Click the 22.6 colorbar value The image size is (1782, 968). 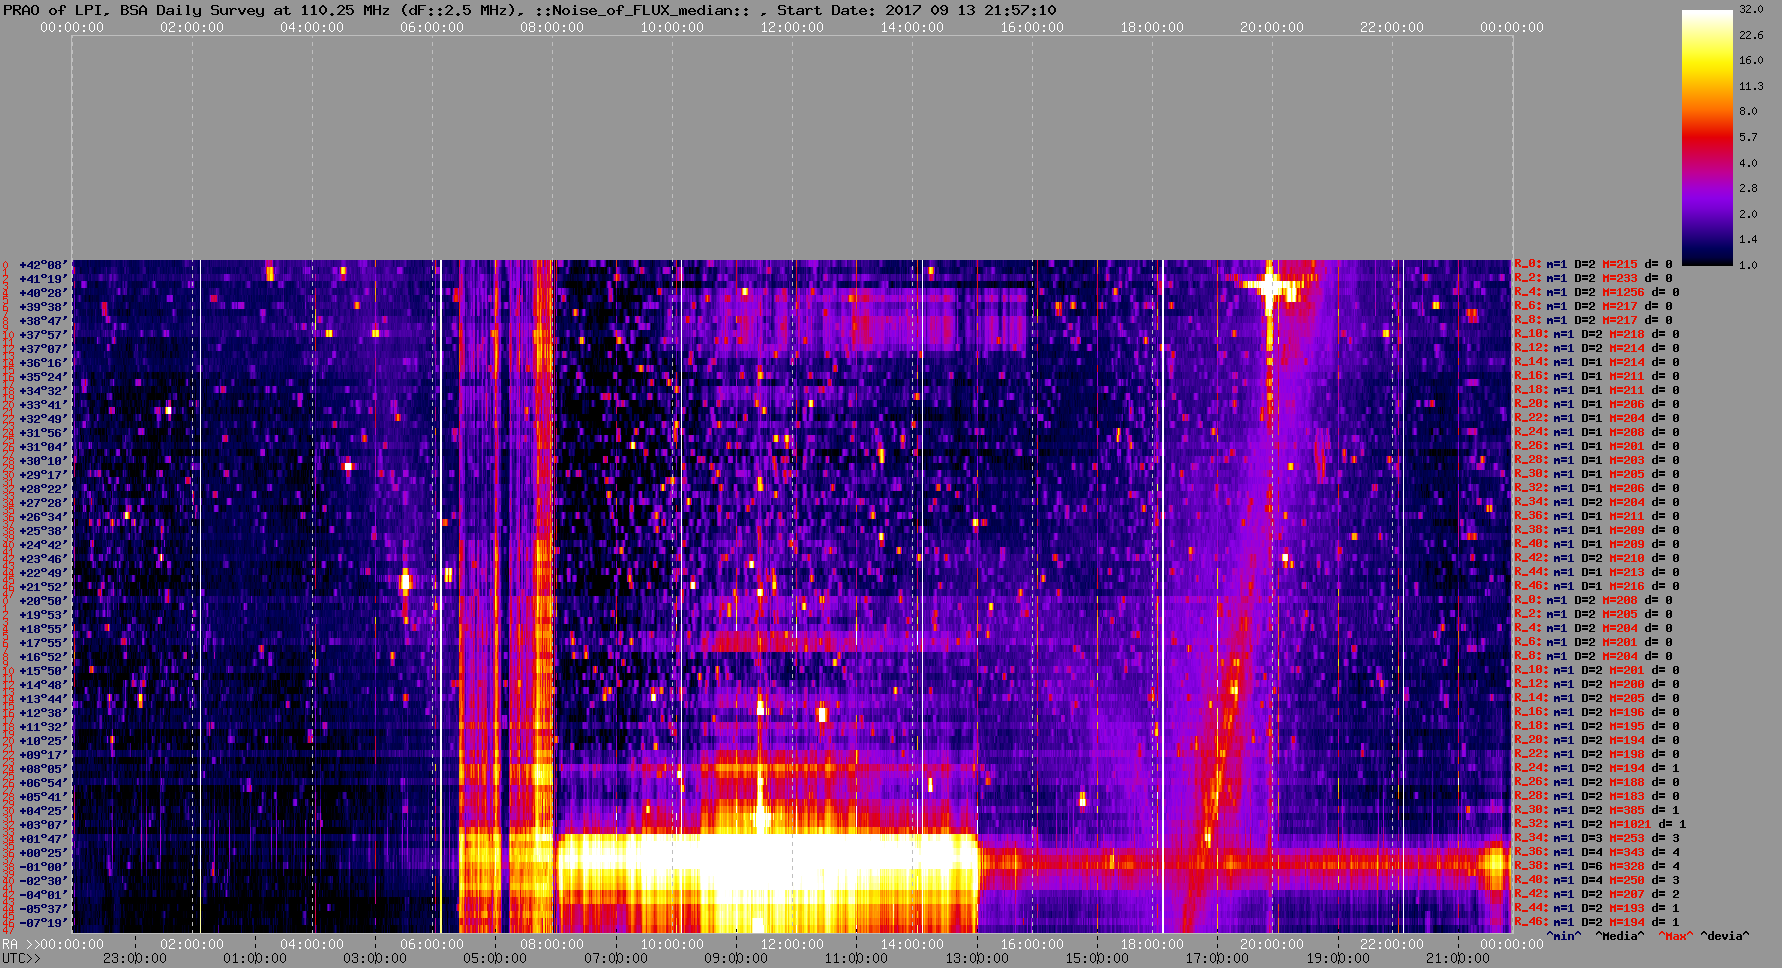click(1751, 35)
